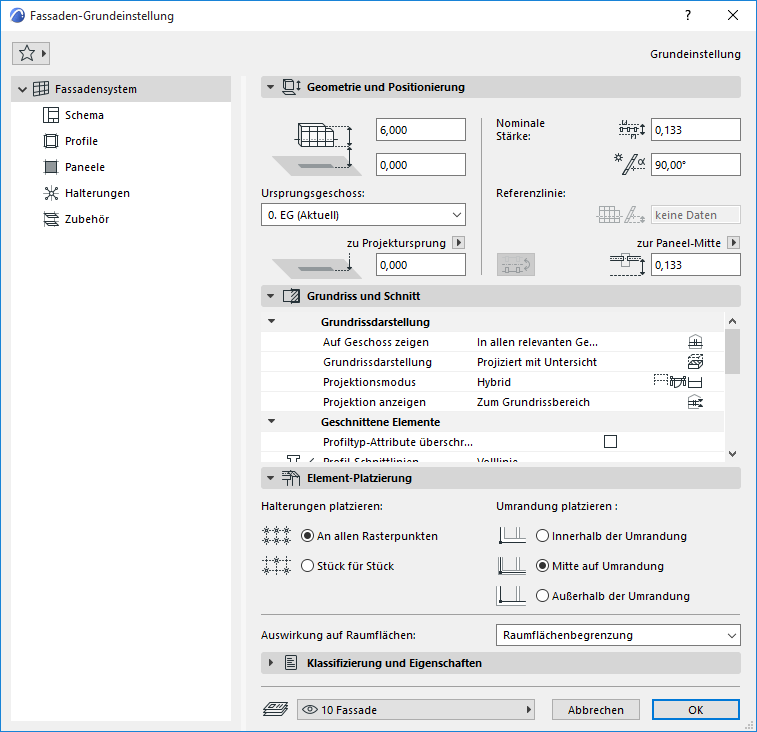Collapse the Geschnittene Elemente group

click(x=272, y=422)
